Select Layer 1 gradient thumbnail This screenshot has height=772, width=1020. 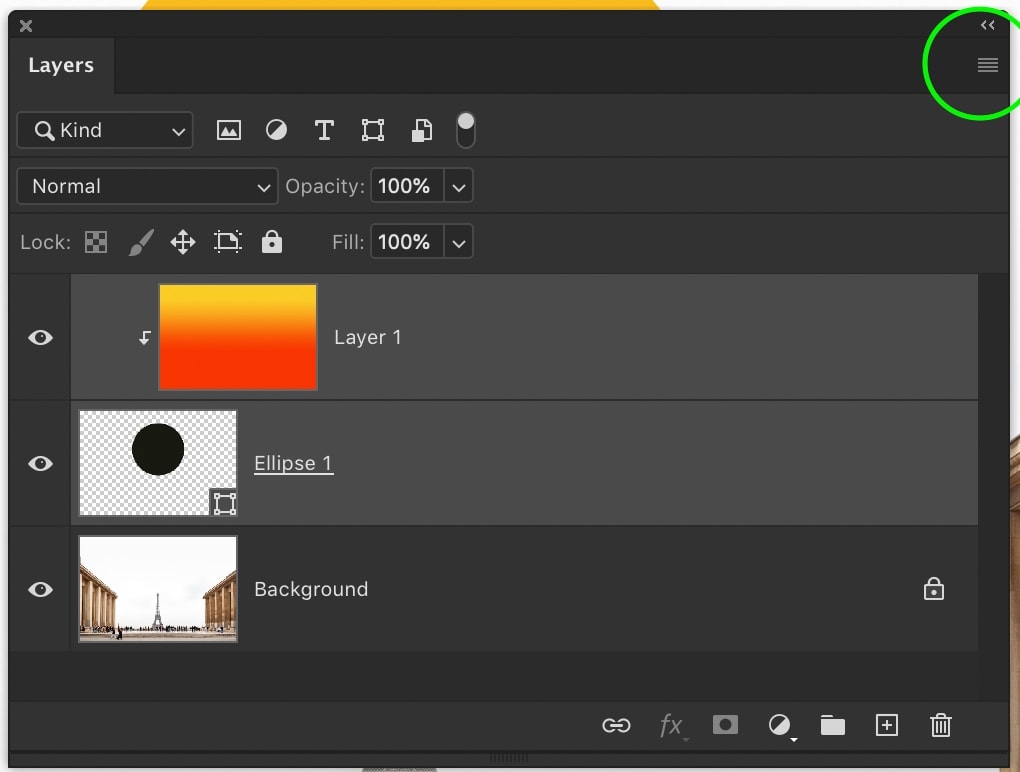[x=238, y=337]
